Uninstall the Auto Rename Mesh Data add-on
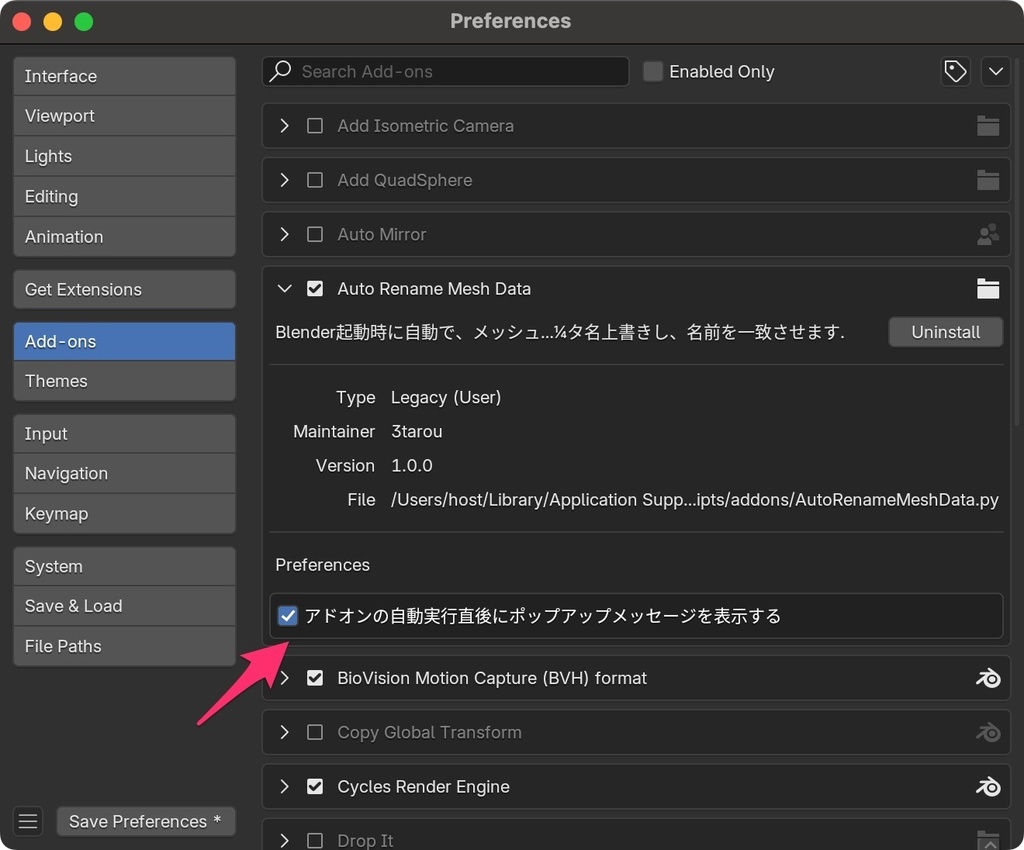This screenshot has width=1024, height=850. [x=945, y=331]
